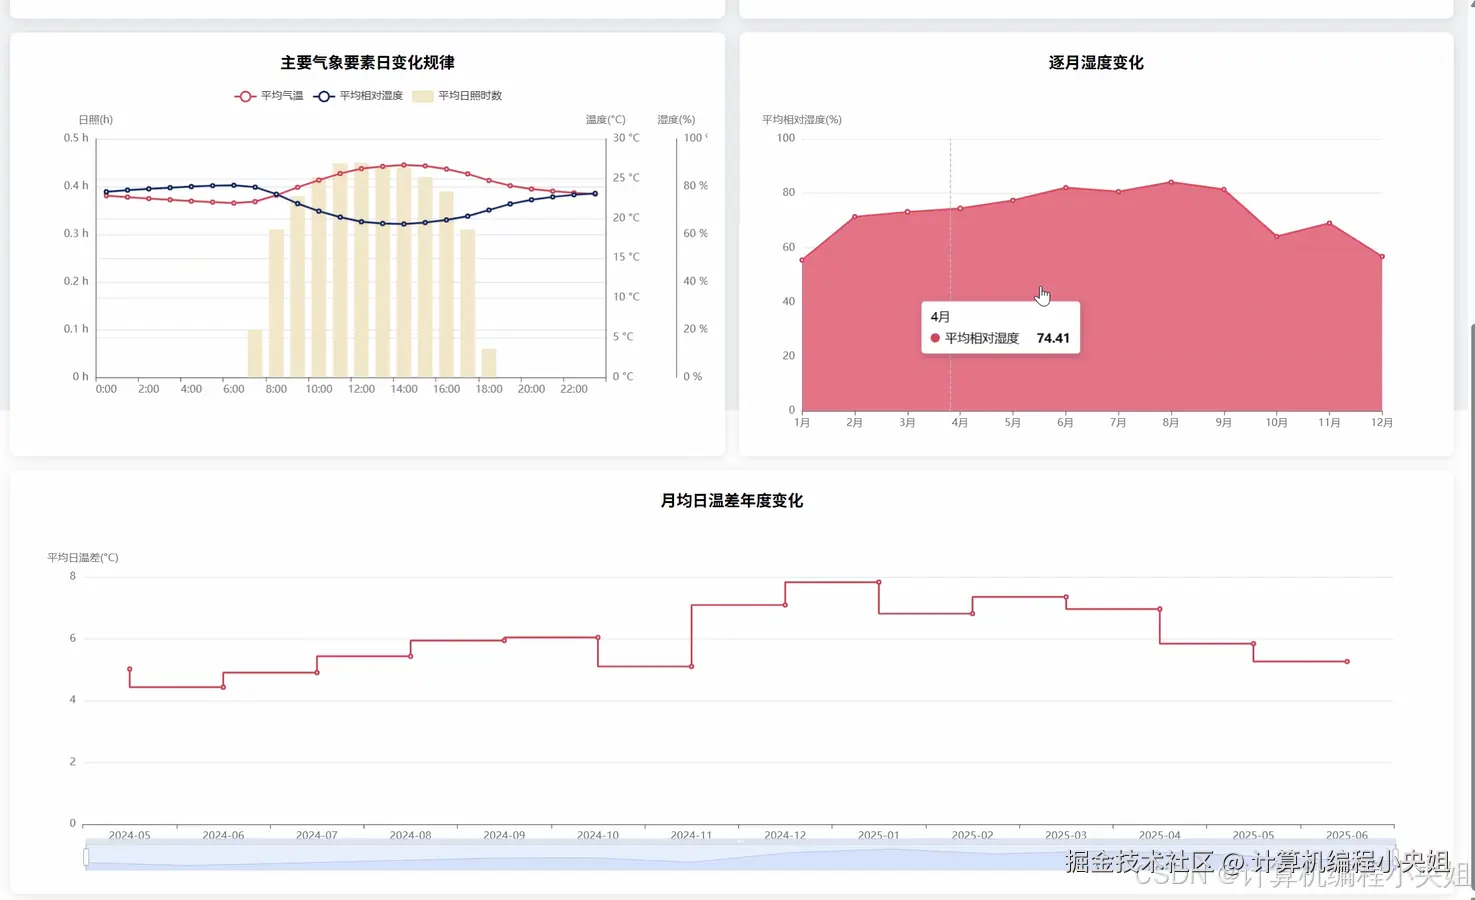The height and width of the screenshot is (900, 1475).
Task: Click the 月均日温差年度变化 chart title
Action: click(x=732, y=500)
